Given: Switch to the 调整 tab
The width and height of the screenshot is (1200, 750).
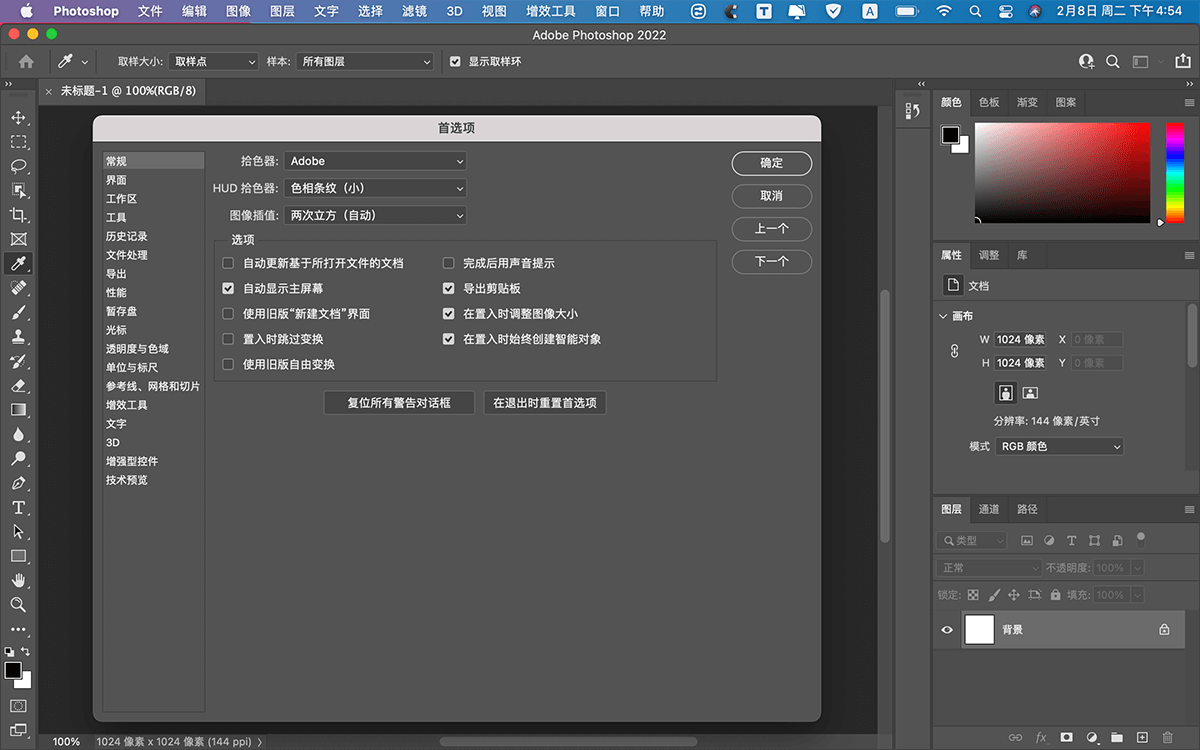Looking at the screenshot, I should coord(989,255).
